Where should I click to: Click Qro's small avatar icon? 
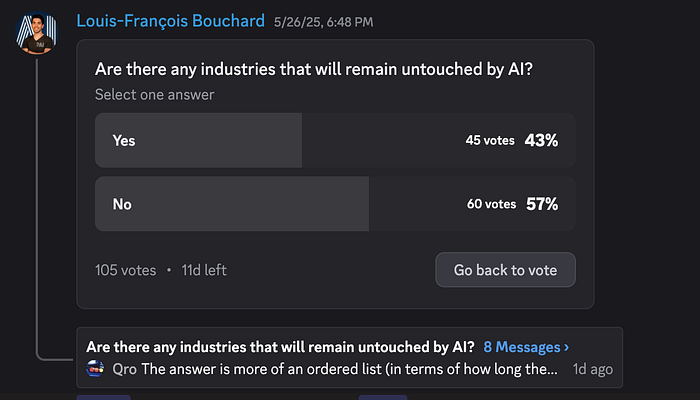(x=95, y=368)
